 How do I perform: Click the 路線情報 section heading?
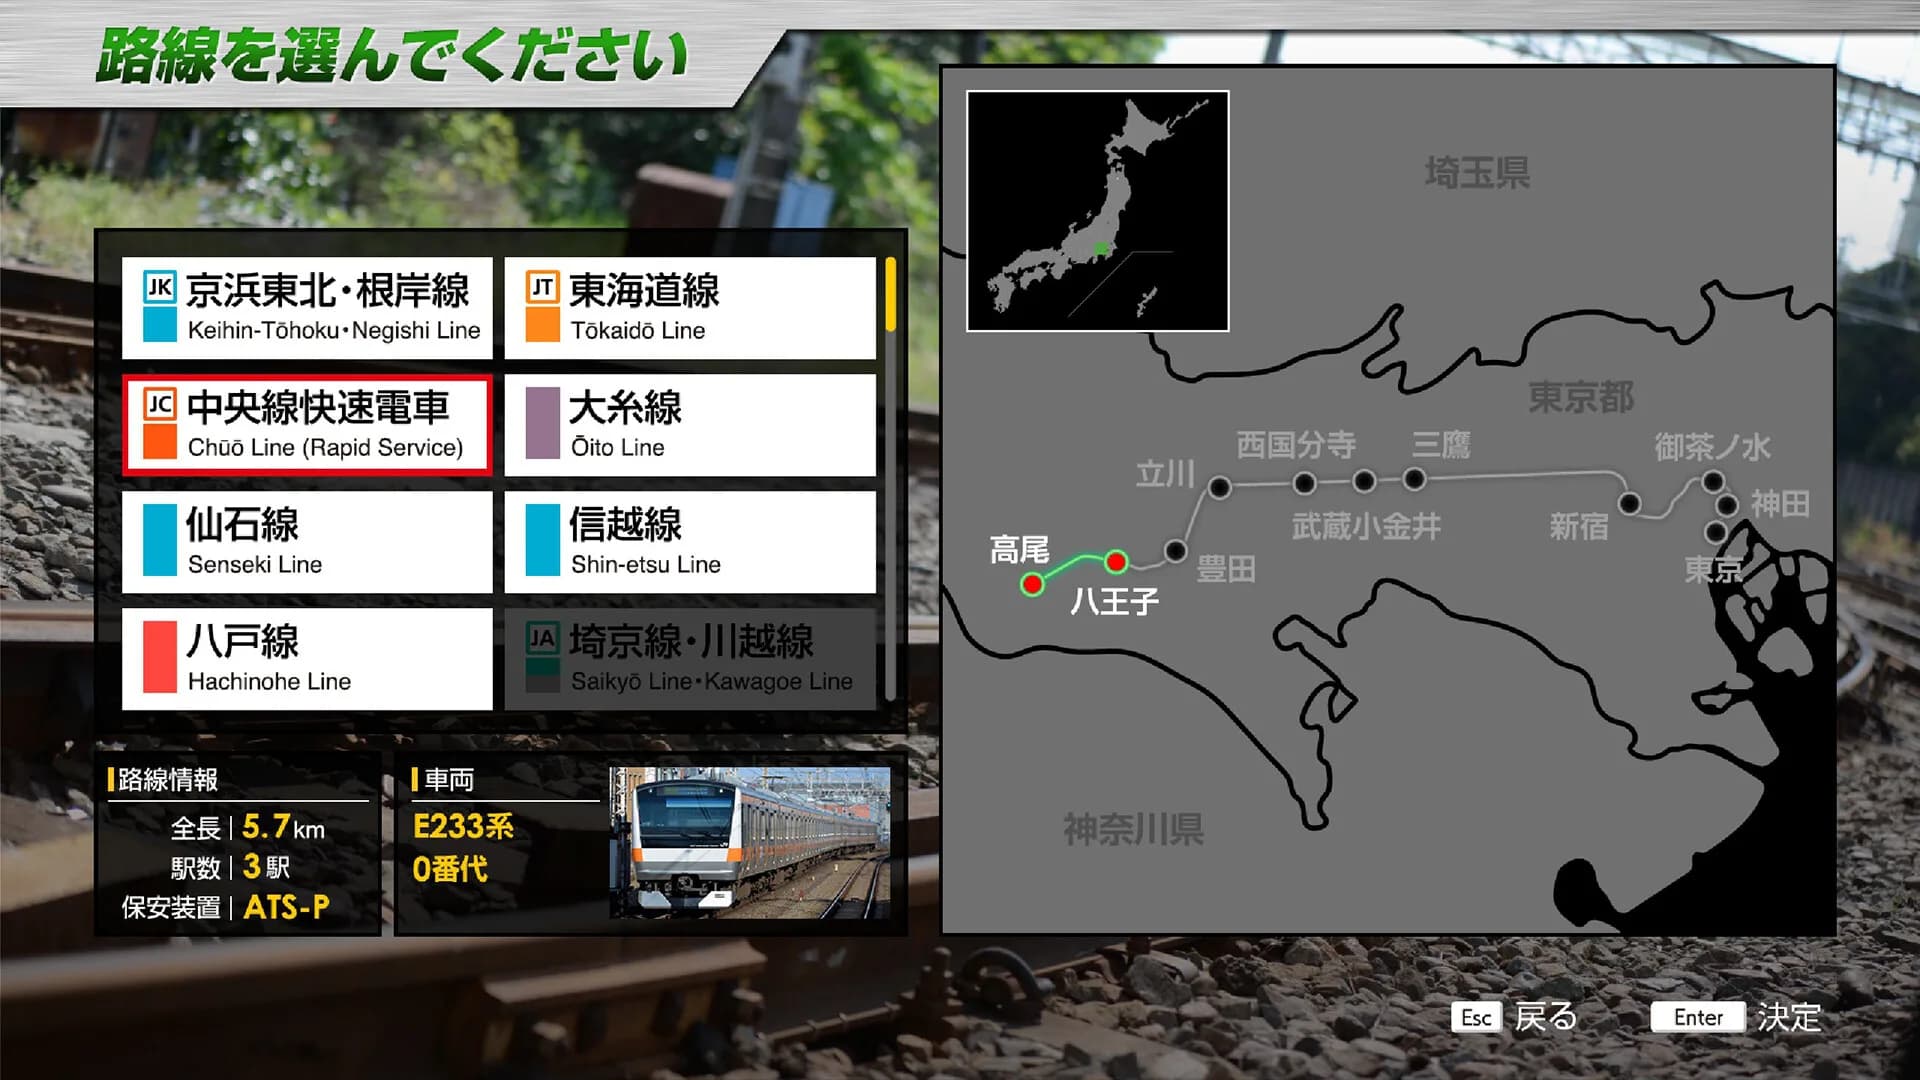coord(167,780)
